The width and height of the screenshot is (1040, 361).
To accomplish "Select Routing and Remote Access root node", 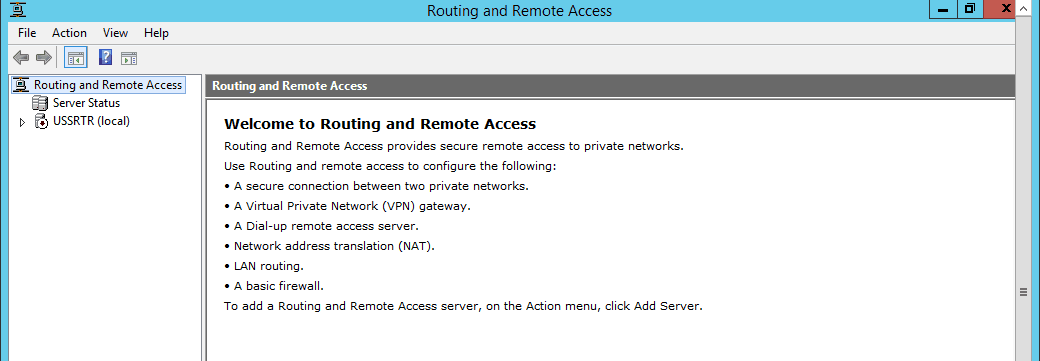I will (108, 84).
